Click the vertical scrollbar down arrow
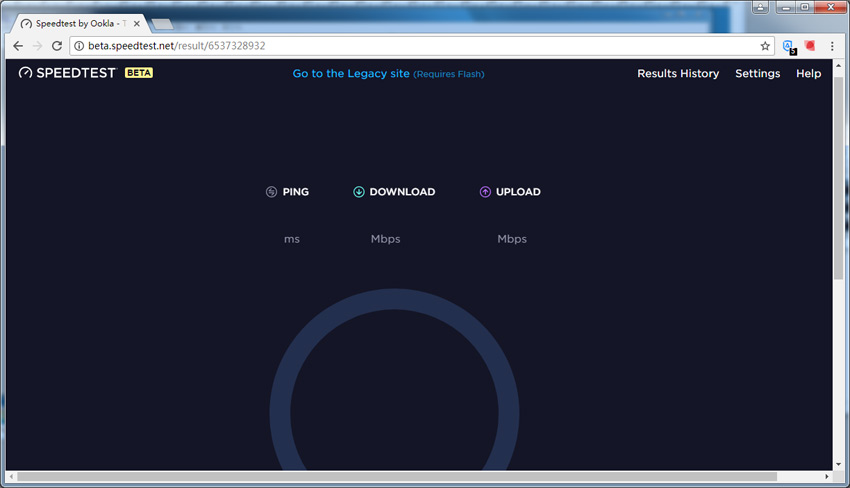This screenshot has height=488, width=850. pyautogui.click(x=838, y=464)
